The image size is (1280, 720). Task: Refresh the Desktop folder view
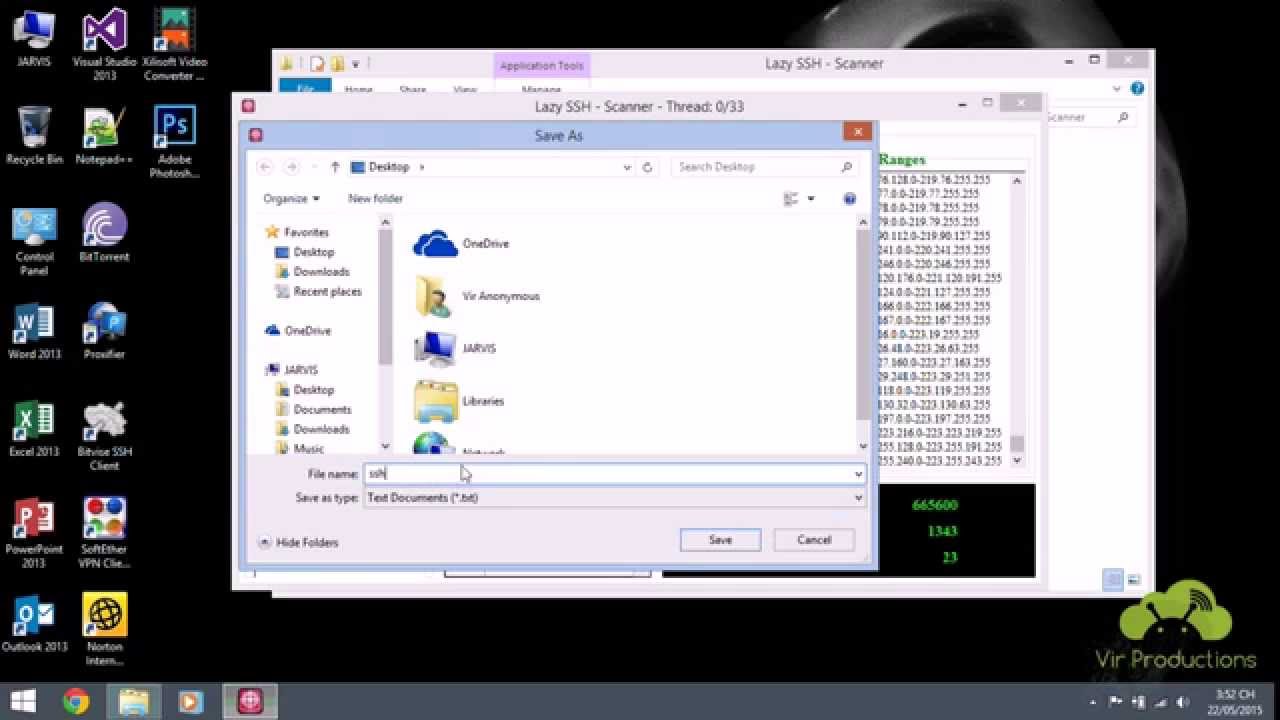coord(647,167)
